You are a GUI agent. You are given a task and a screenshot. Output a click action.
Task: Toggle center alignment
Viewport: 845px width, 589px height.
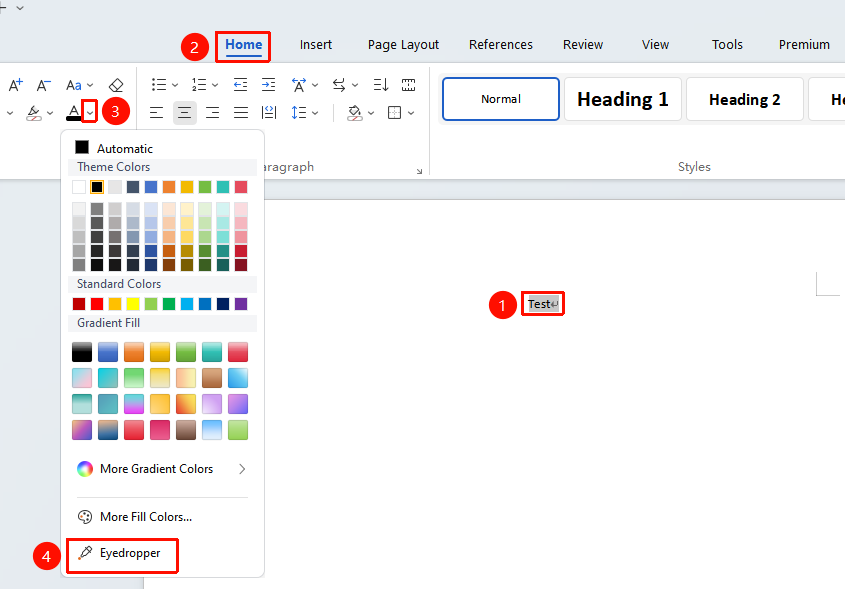coord(184,113)
